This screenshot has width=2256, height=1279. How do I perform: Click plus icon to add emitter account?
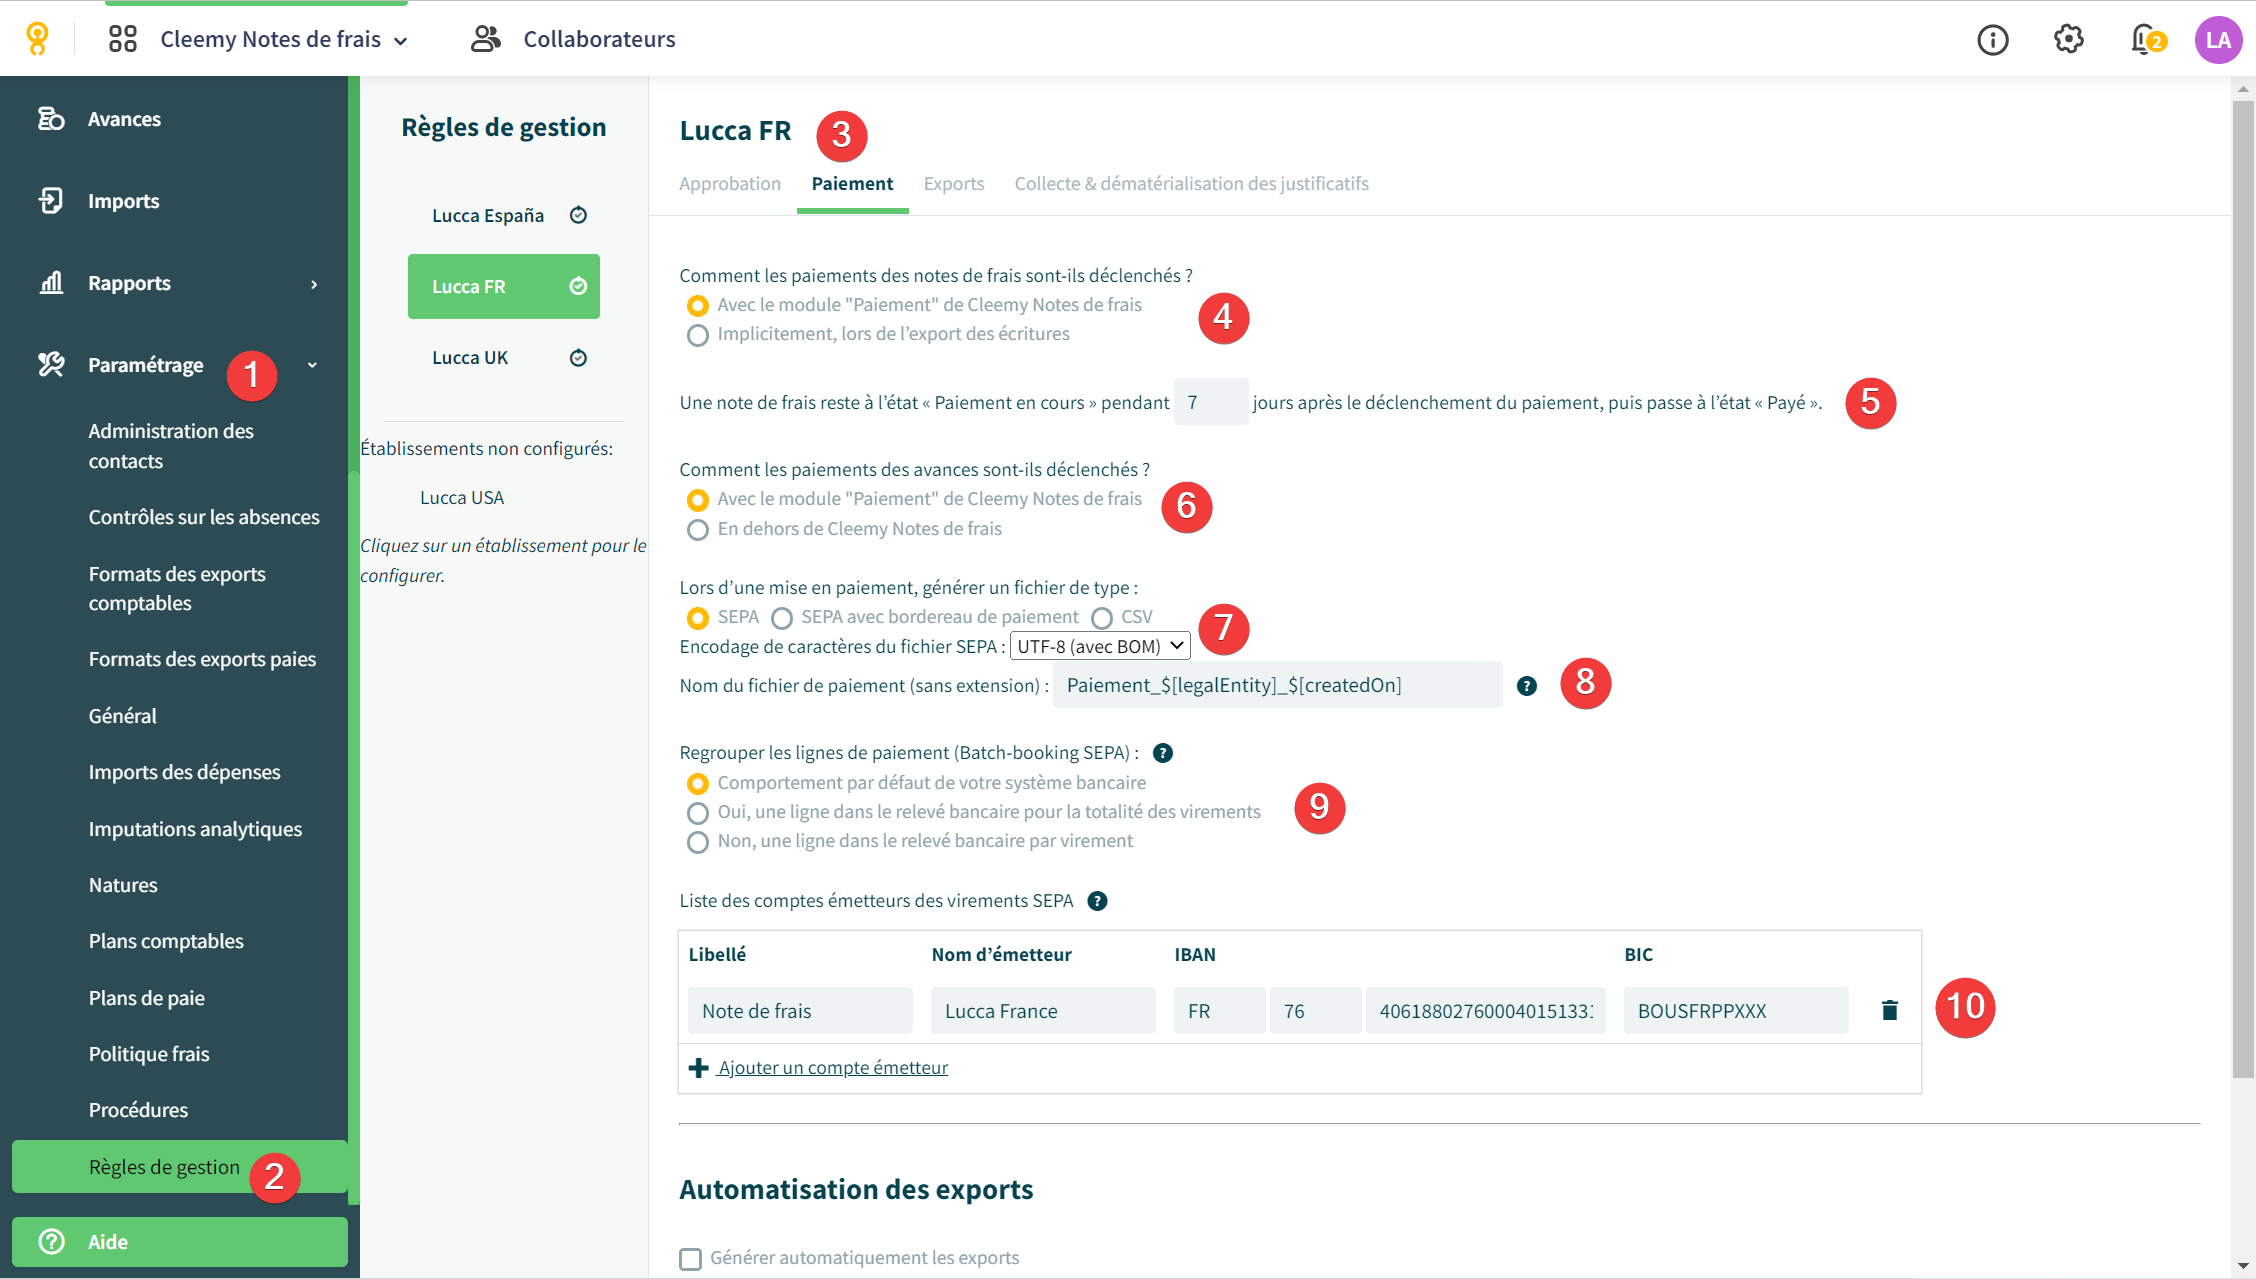[698, 1068]
